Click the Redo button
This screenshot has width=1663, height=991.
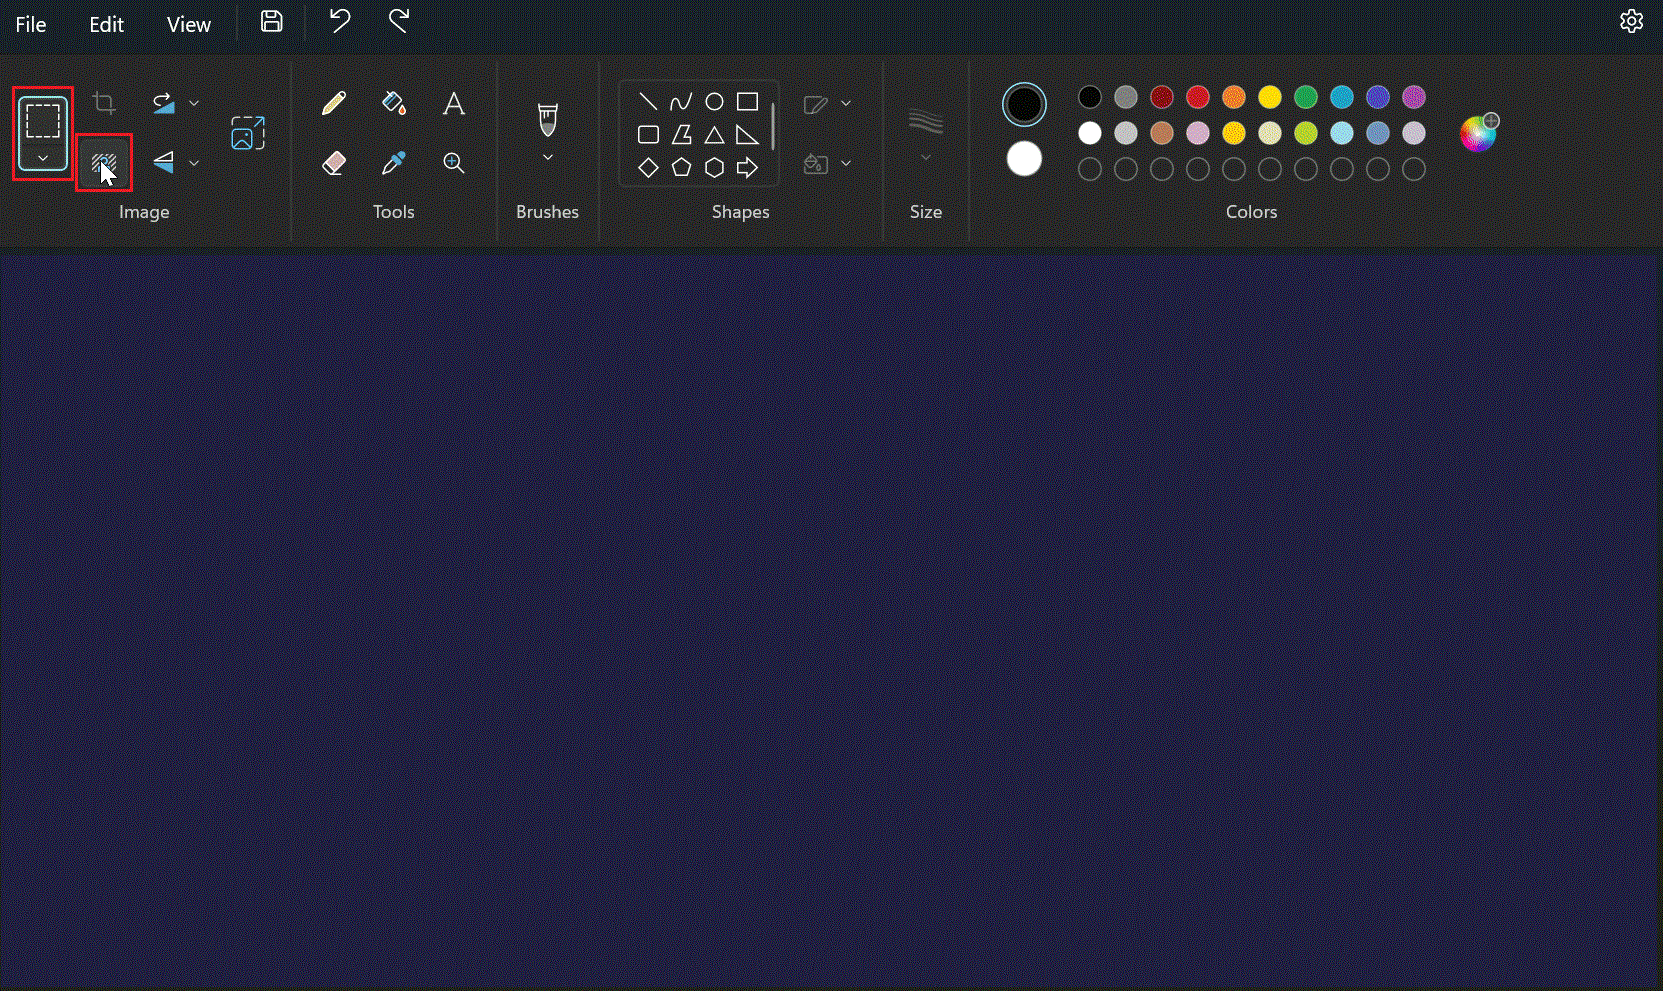coord(397,22)
